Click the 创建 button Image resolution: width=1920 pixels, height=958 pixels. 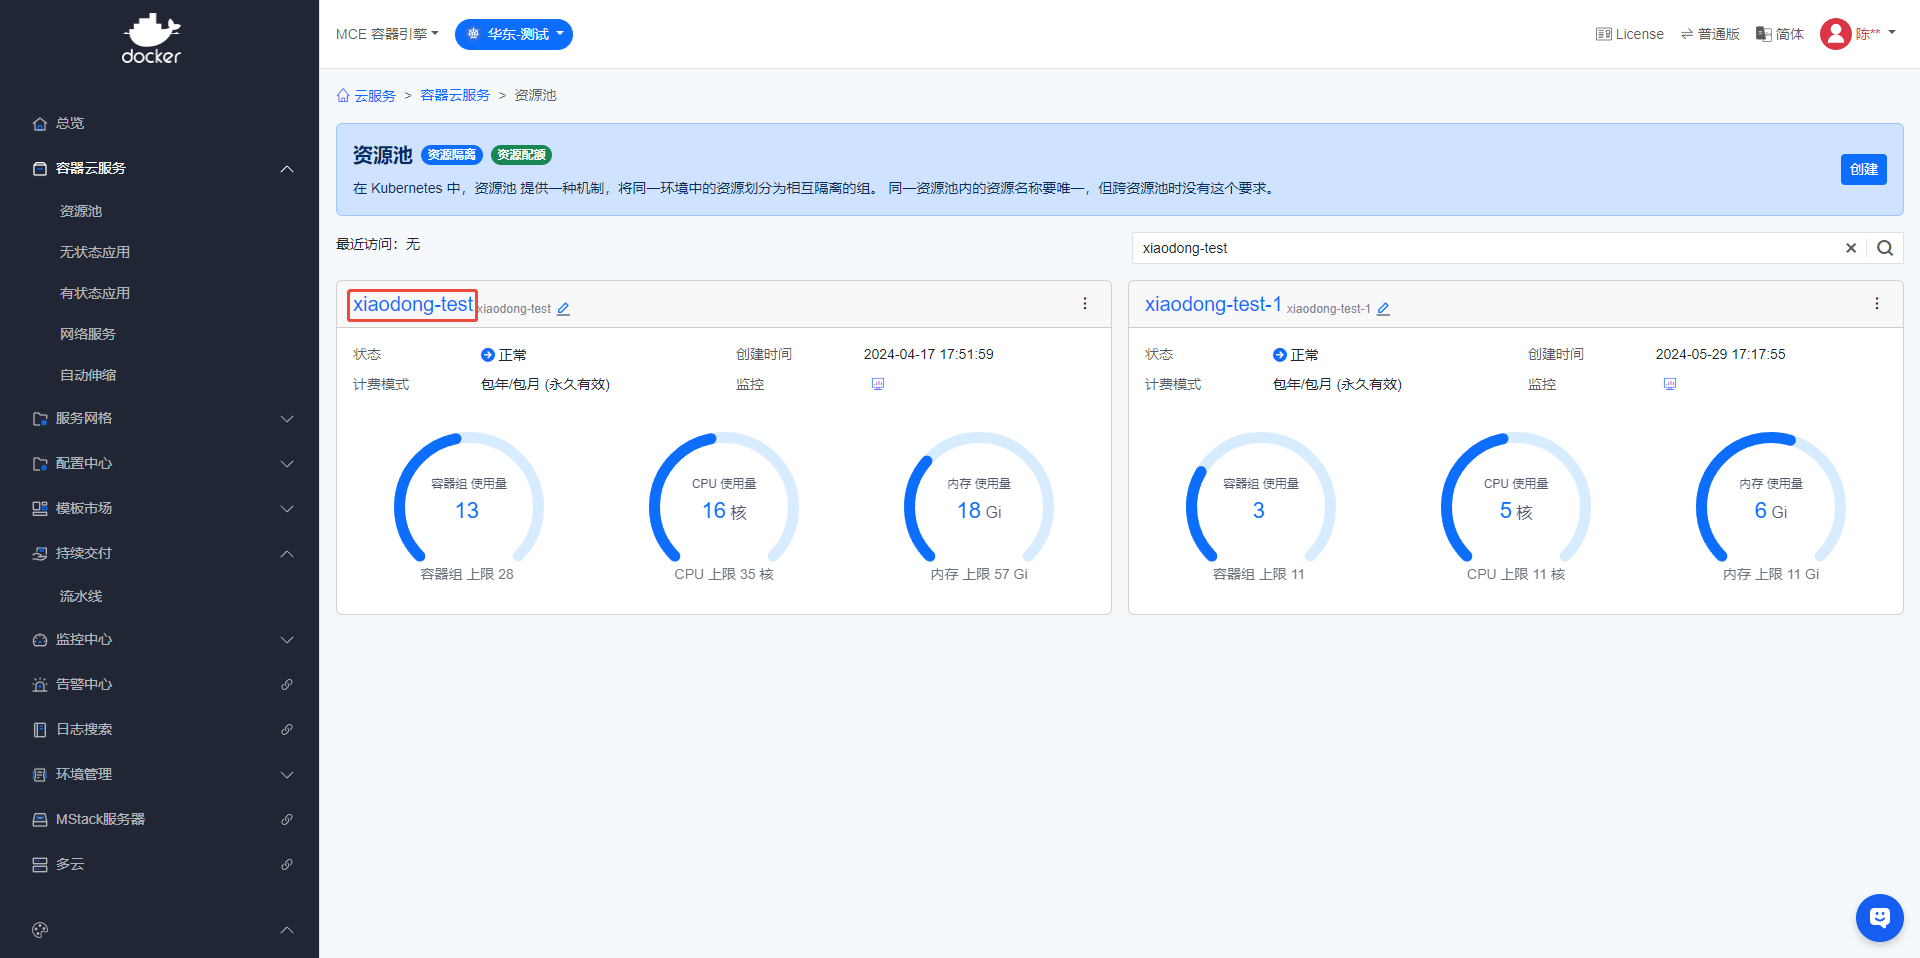click(x=1863, y=169)
